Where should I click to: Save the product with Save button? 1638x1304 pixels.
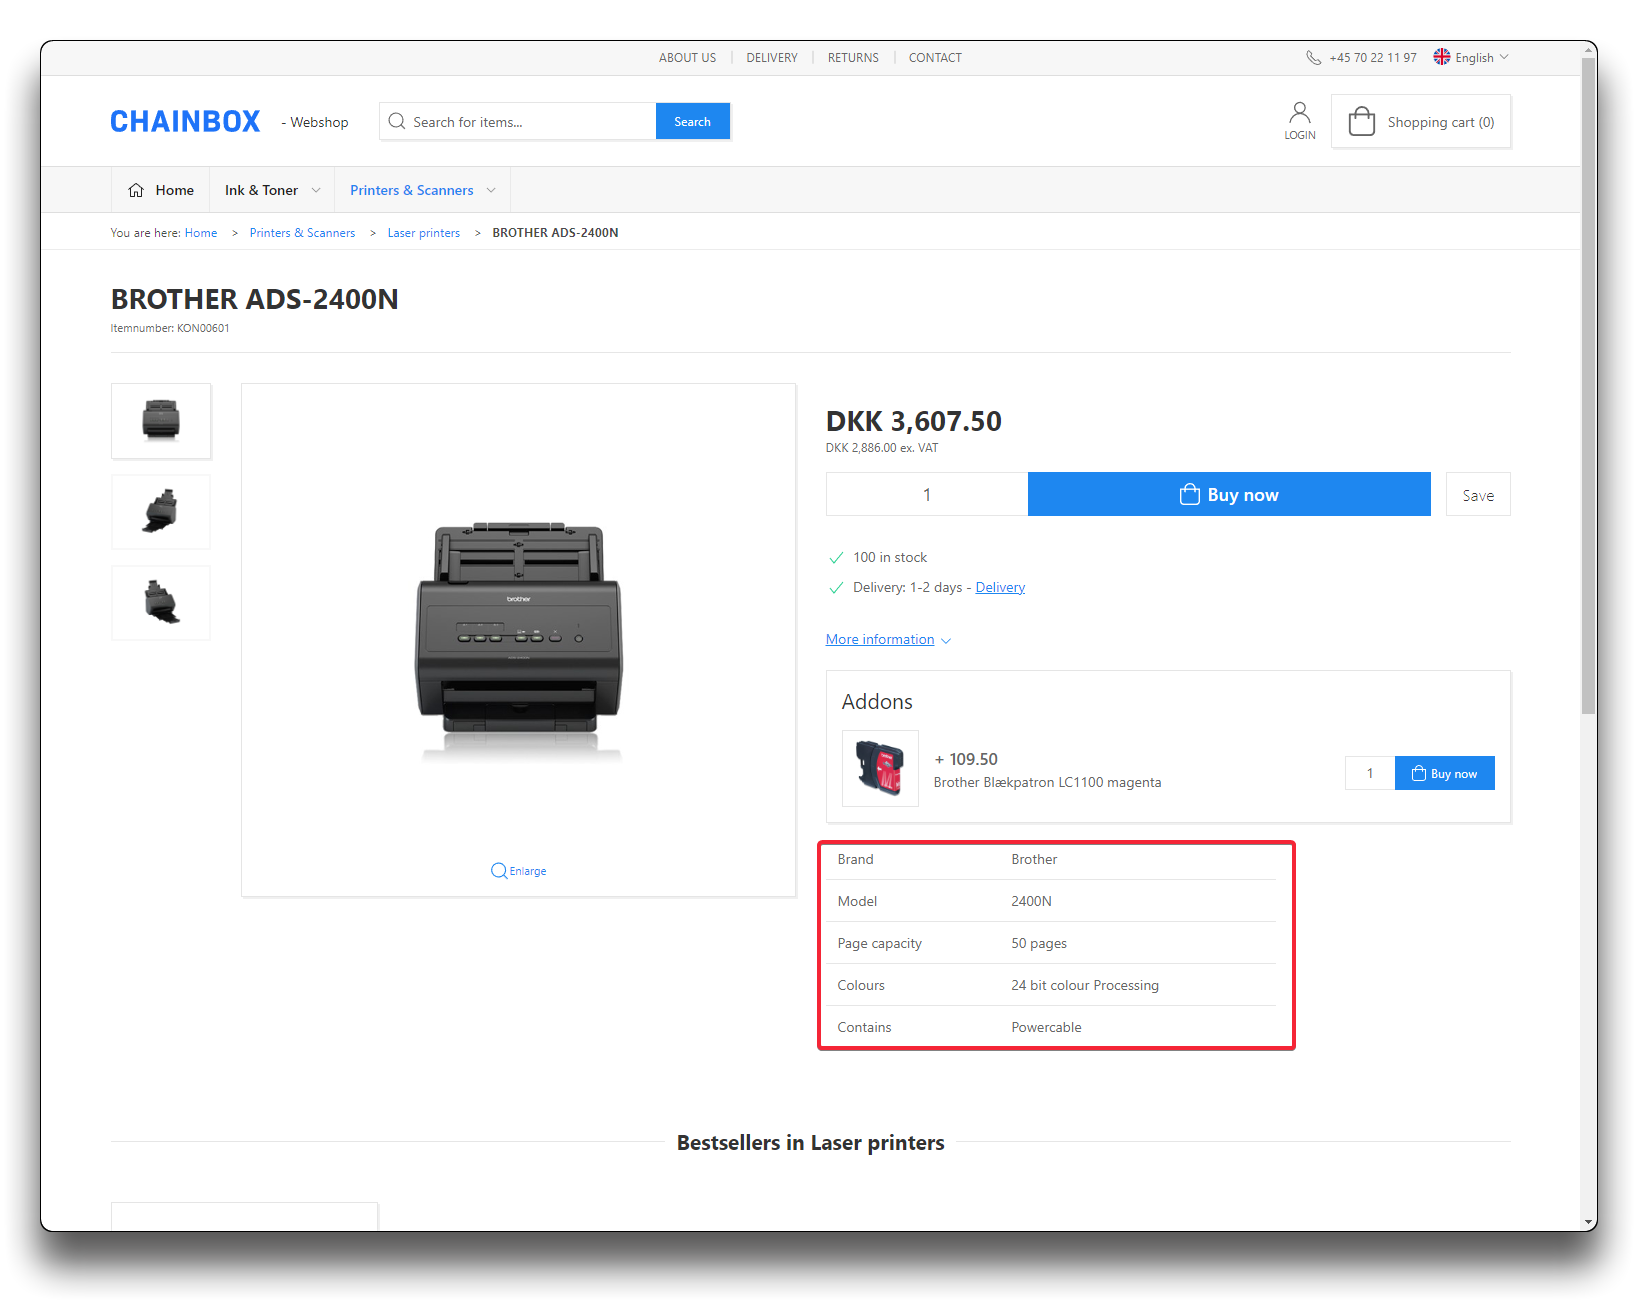(1477, 495)
